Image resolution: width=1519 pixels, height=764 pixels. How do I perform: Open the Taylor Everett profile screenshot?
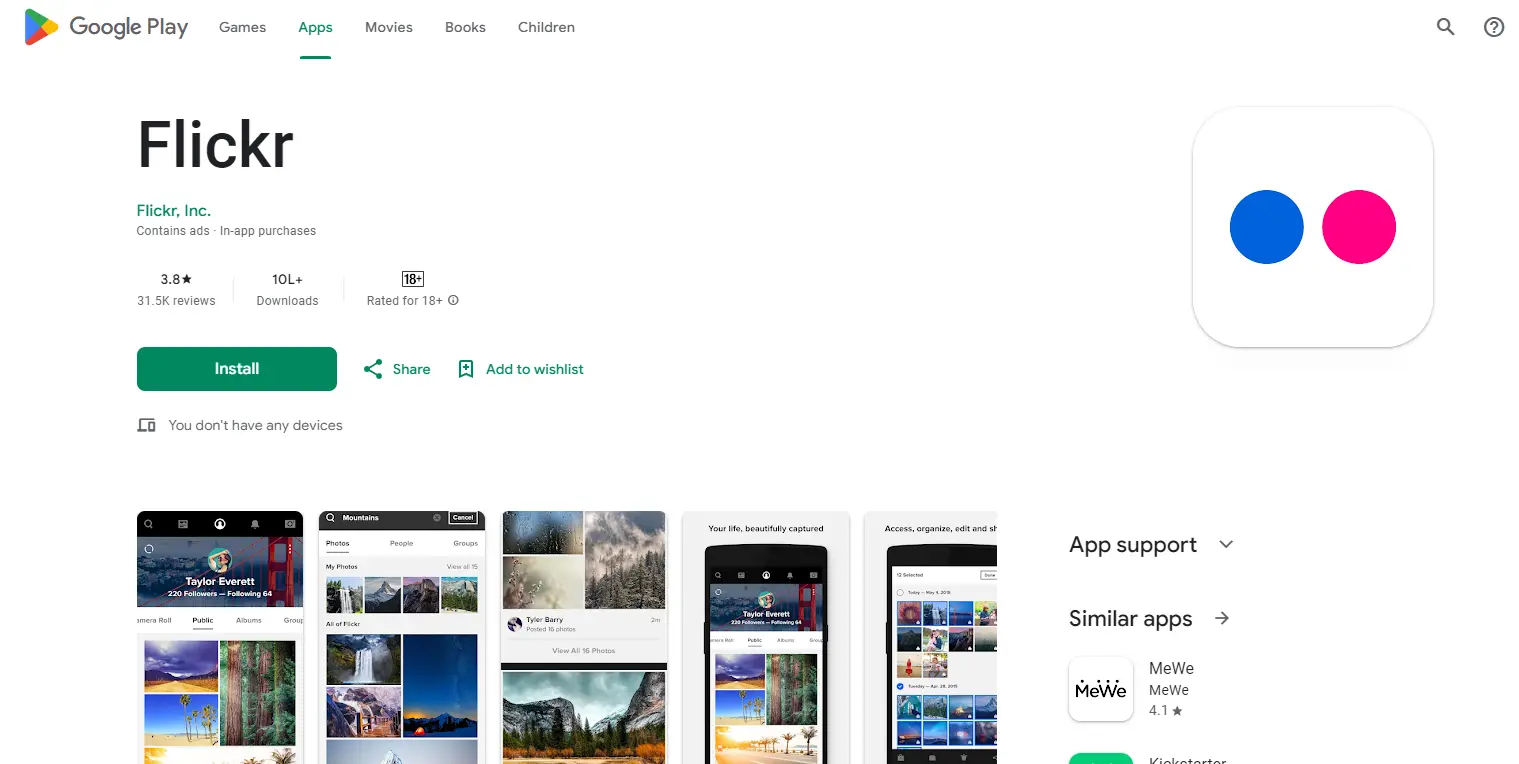220,638
